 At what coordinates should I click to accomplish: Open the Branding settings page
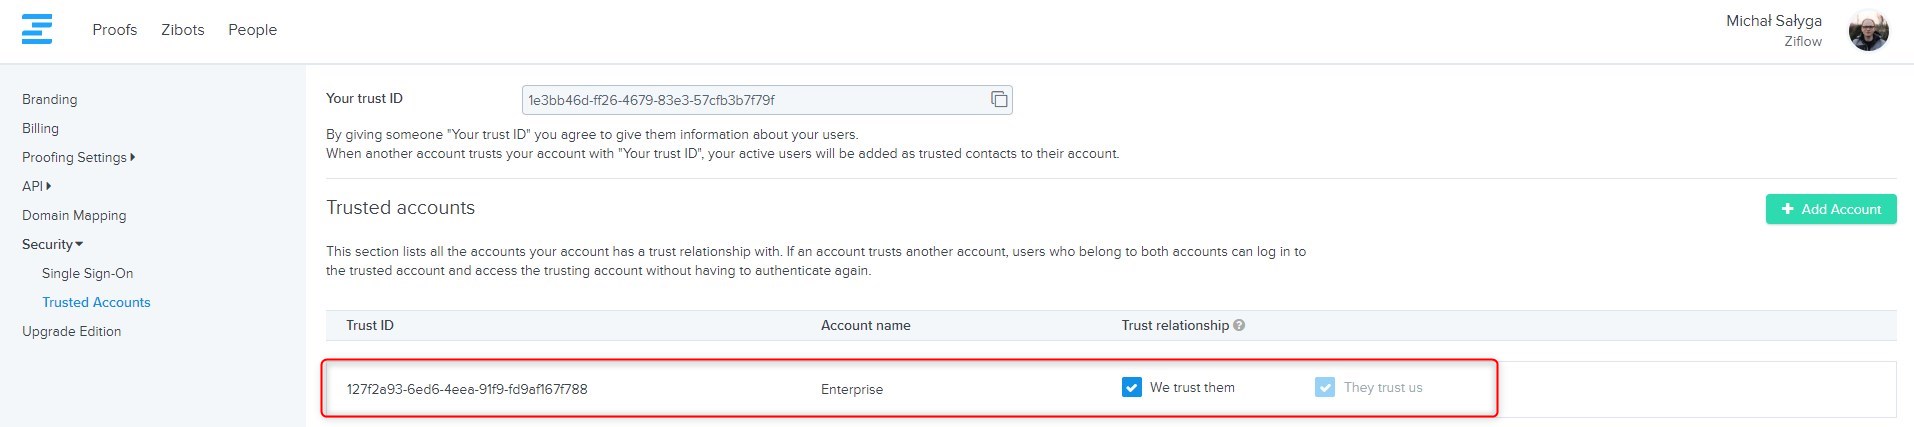click(x=49, y=99)
